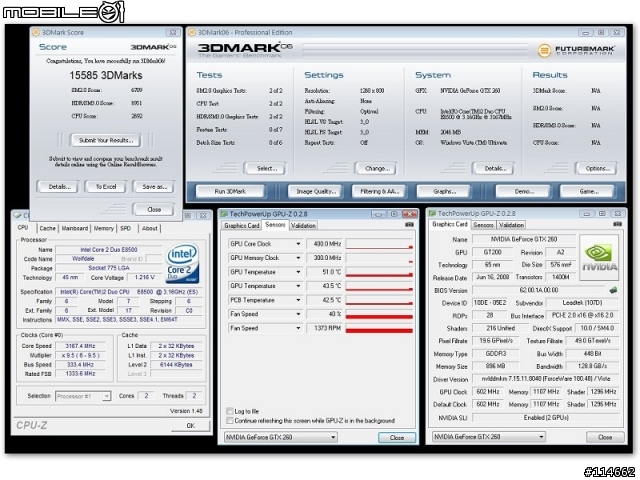
Task: Click the Close button in 3DMark Score window
Action: [x=154, y=209]
